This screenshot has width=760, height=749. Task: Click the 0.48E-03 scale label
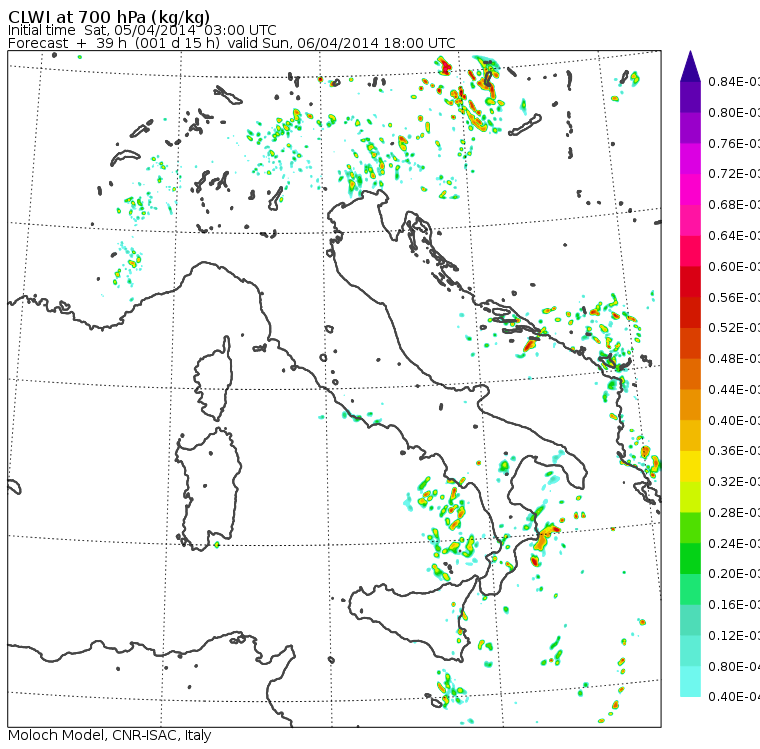pos(734,359)
